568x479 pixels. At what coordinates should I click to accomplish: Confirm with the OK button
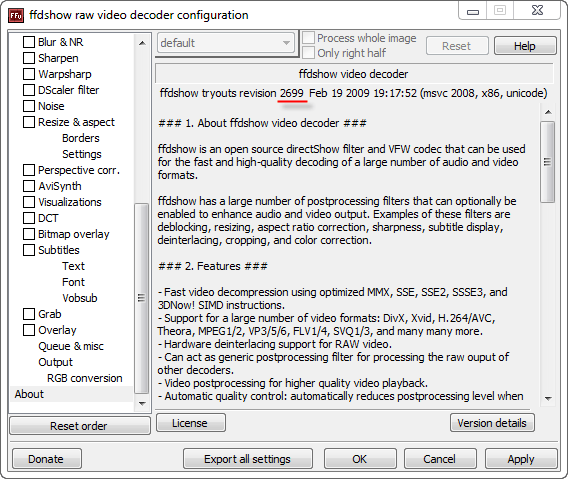[x=360, y=459]
